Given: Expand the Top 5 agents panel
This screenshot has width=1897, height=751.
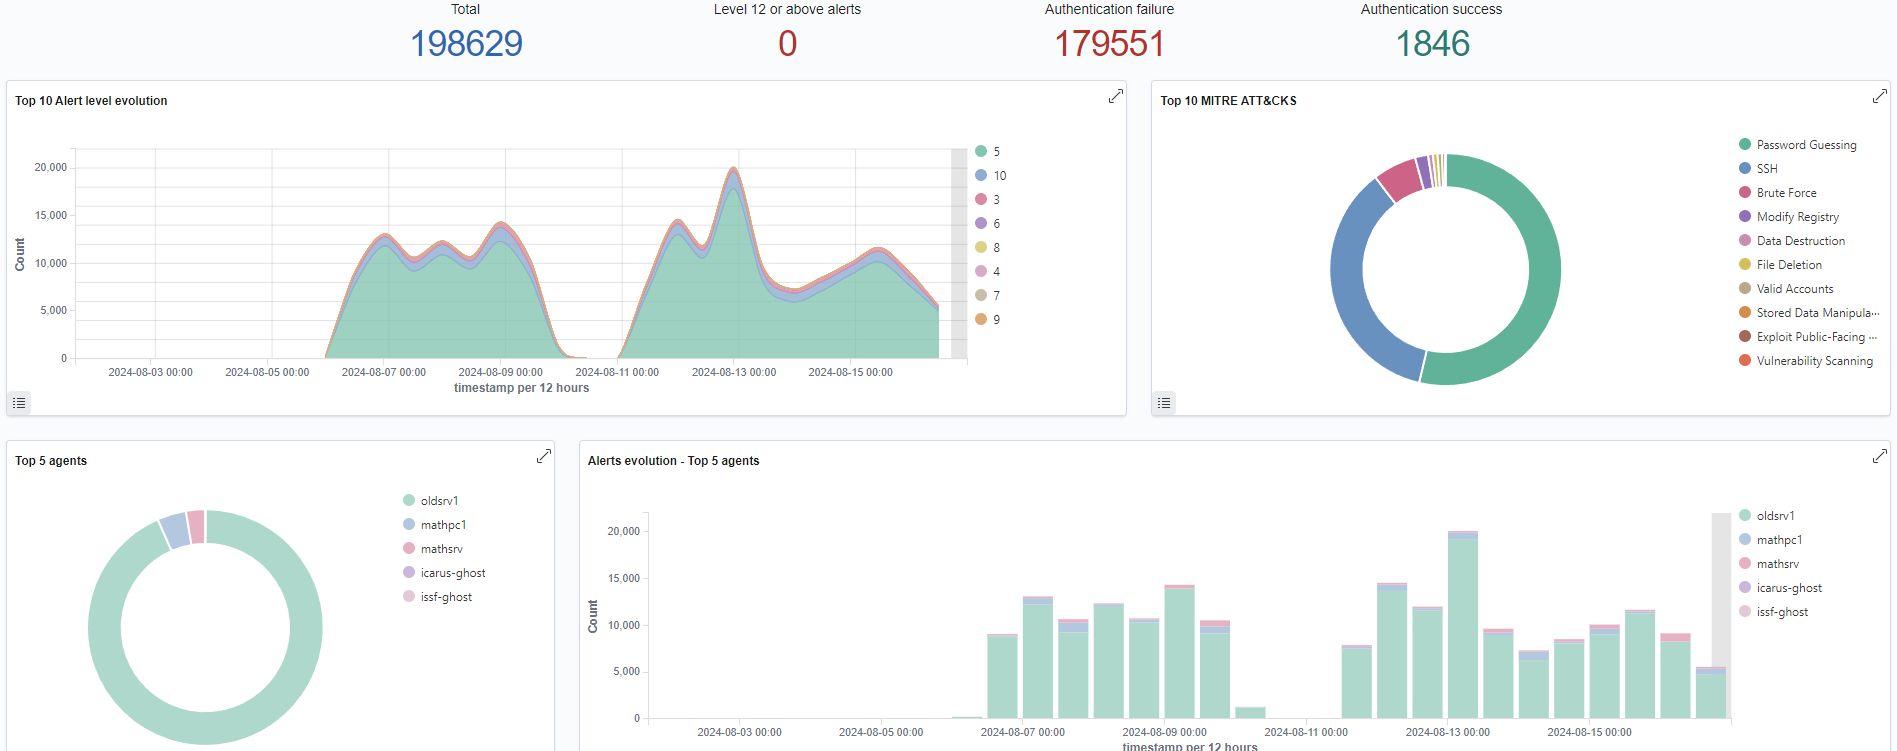Looking at the screenshot, I should pyautogui.click(x=544, y=456).
